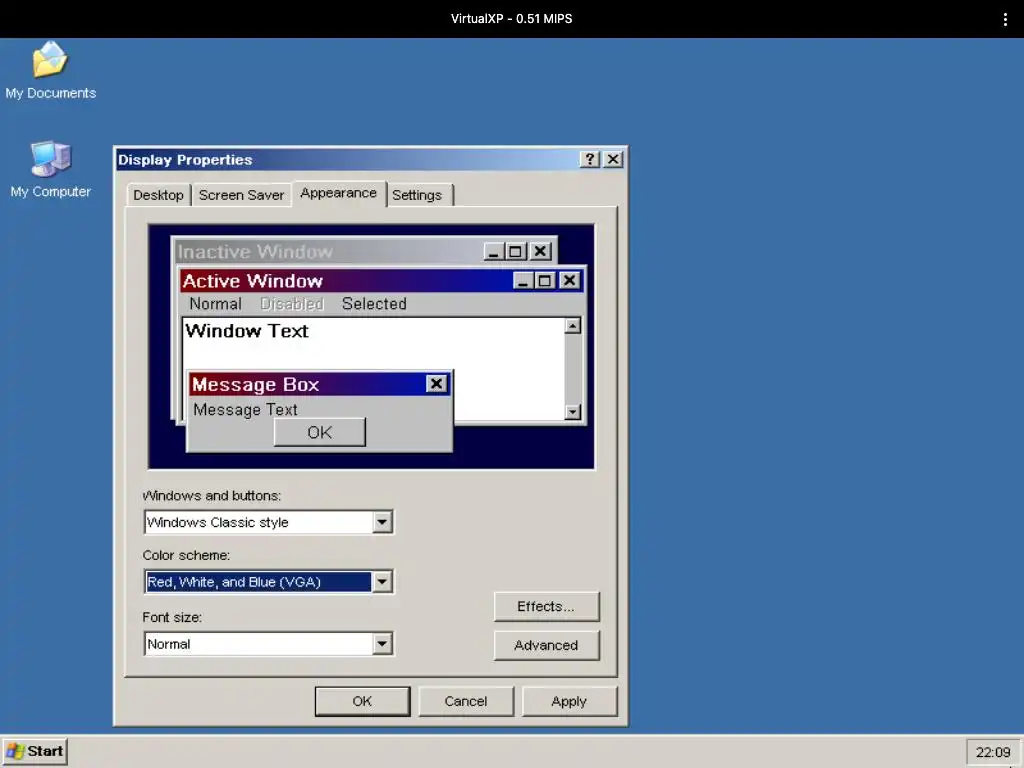Expand the Color scheme dropdown arrow
This screenshot has width=1024, height=768.
click(382, 581)
